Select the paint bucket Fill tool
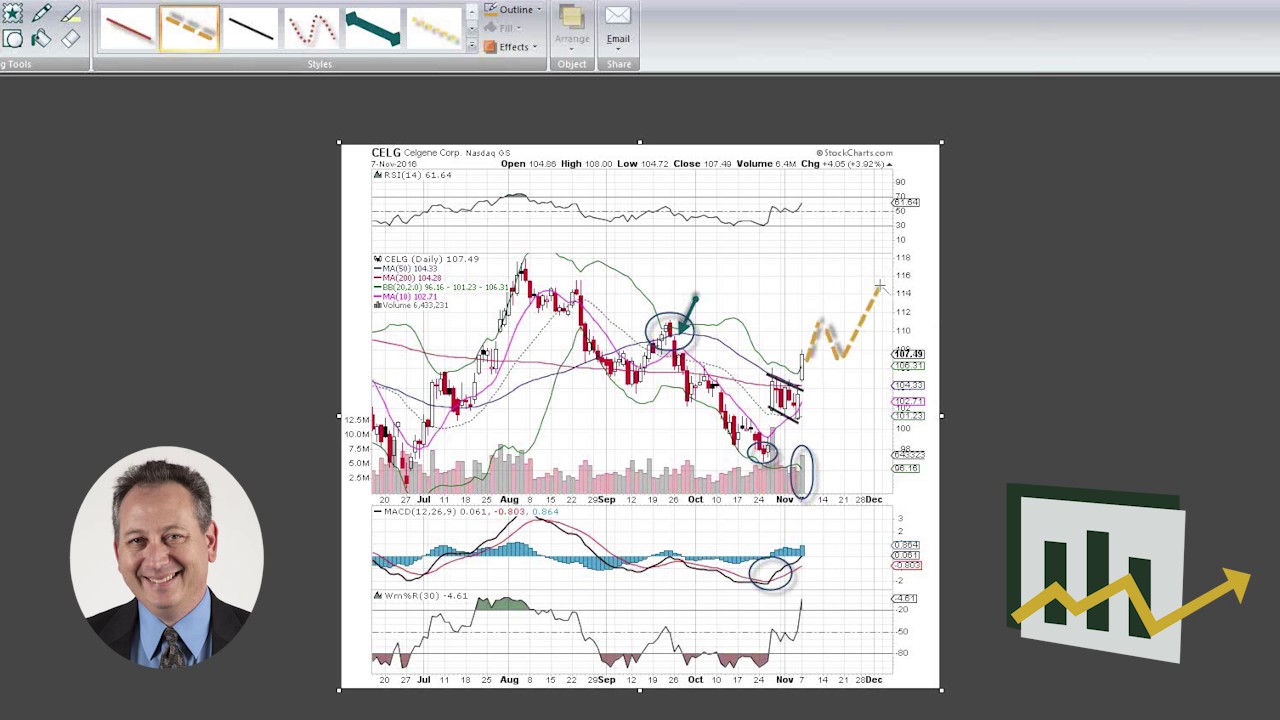Screen dimensions: 1280x720 pyautogui.click(x=41, y=39)
